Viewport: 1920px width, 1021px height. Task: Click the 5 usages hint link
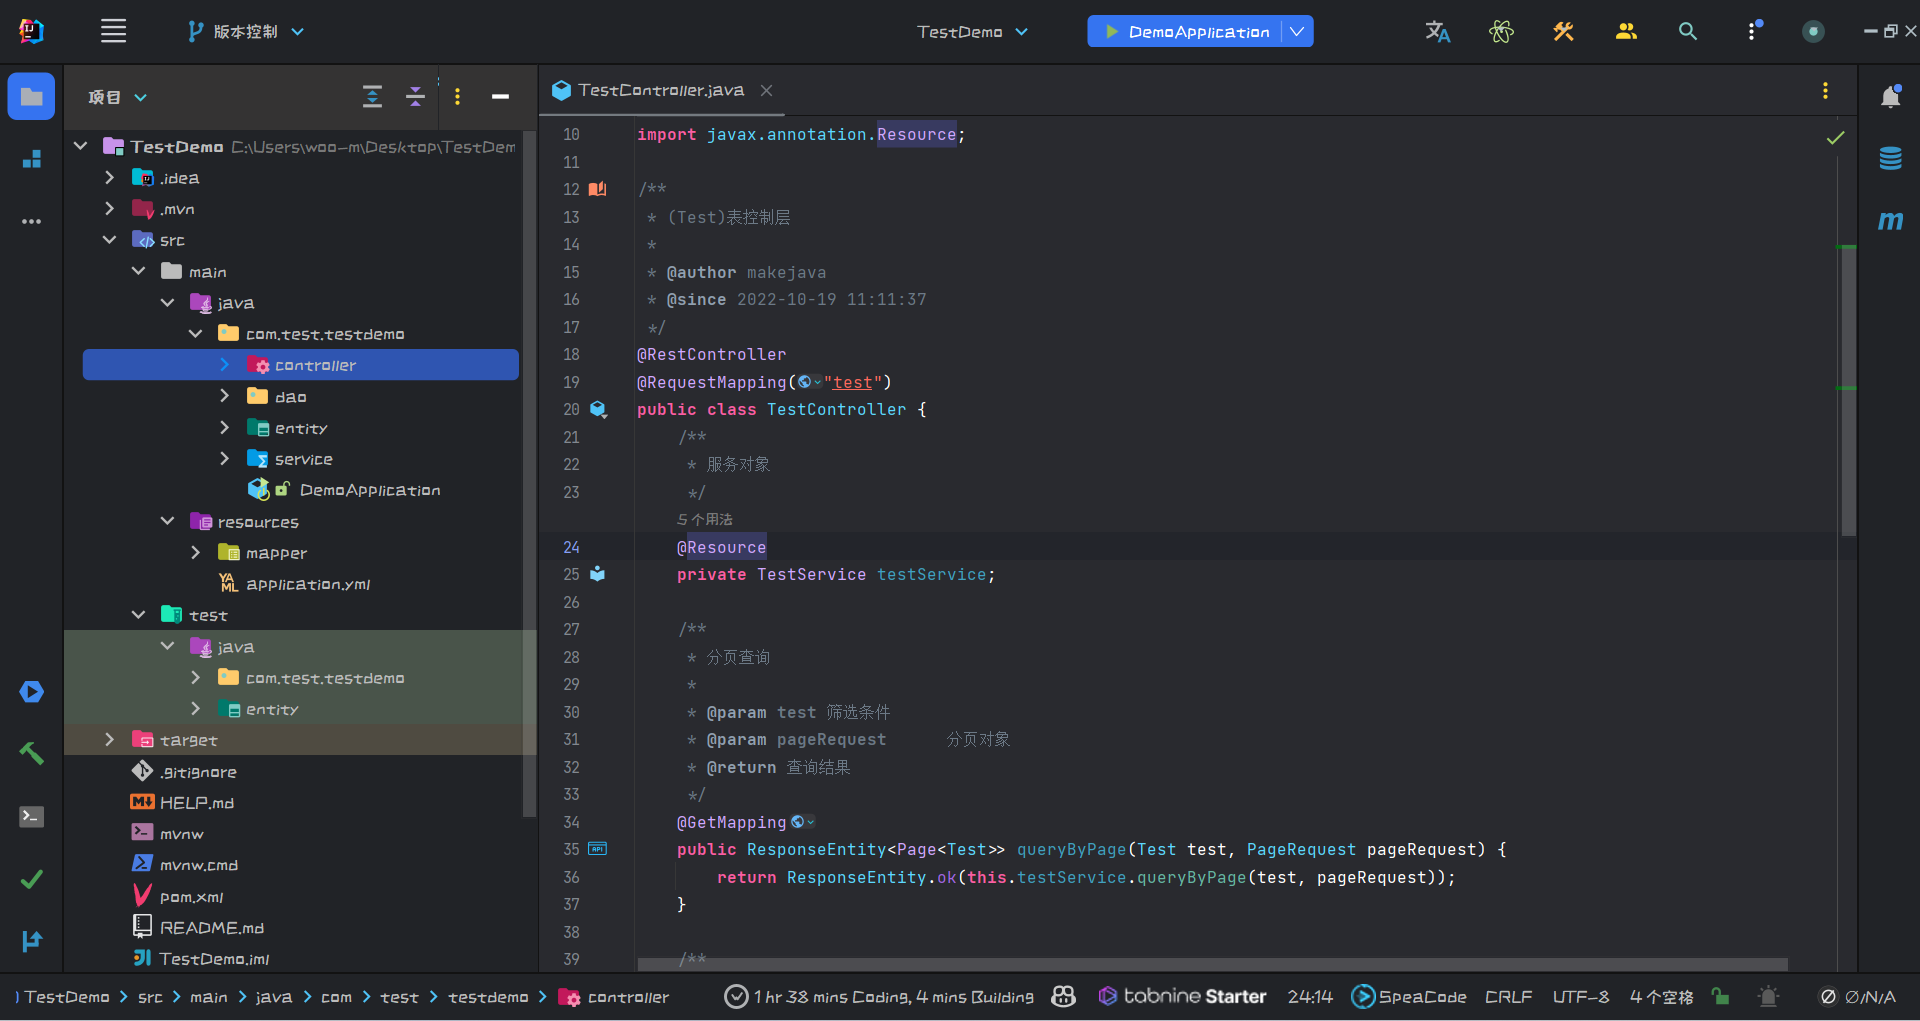(705, 520)
